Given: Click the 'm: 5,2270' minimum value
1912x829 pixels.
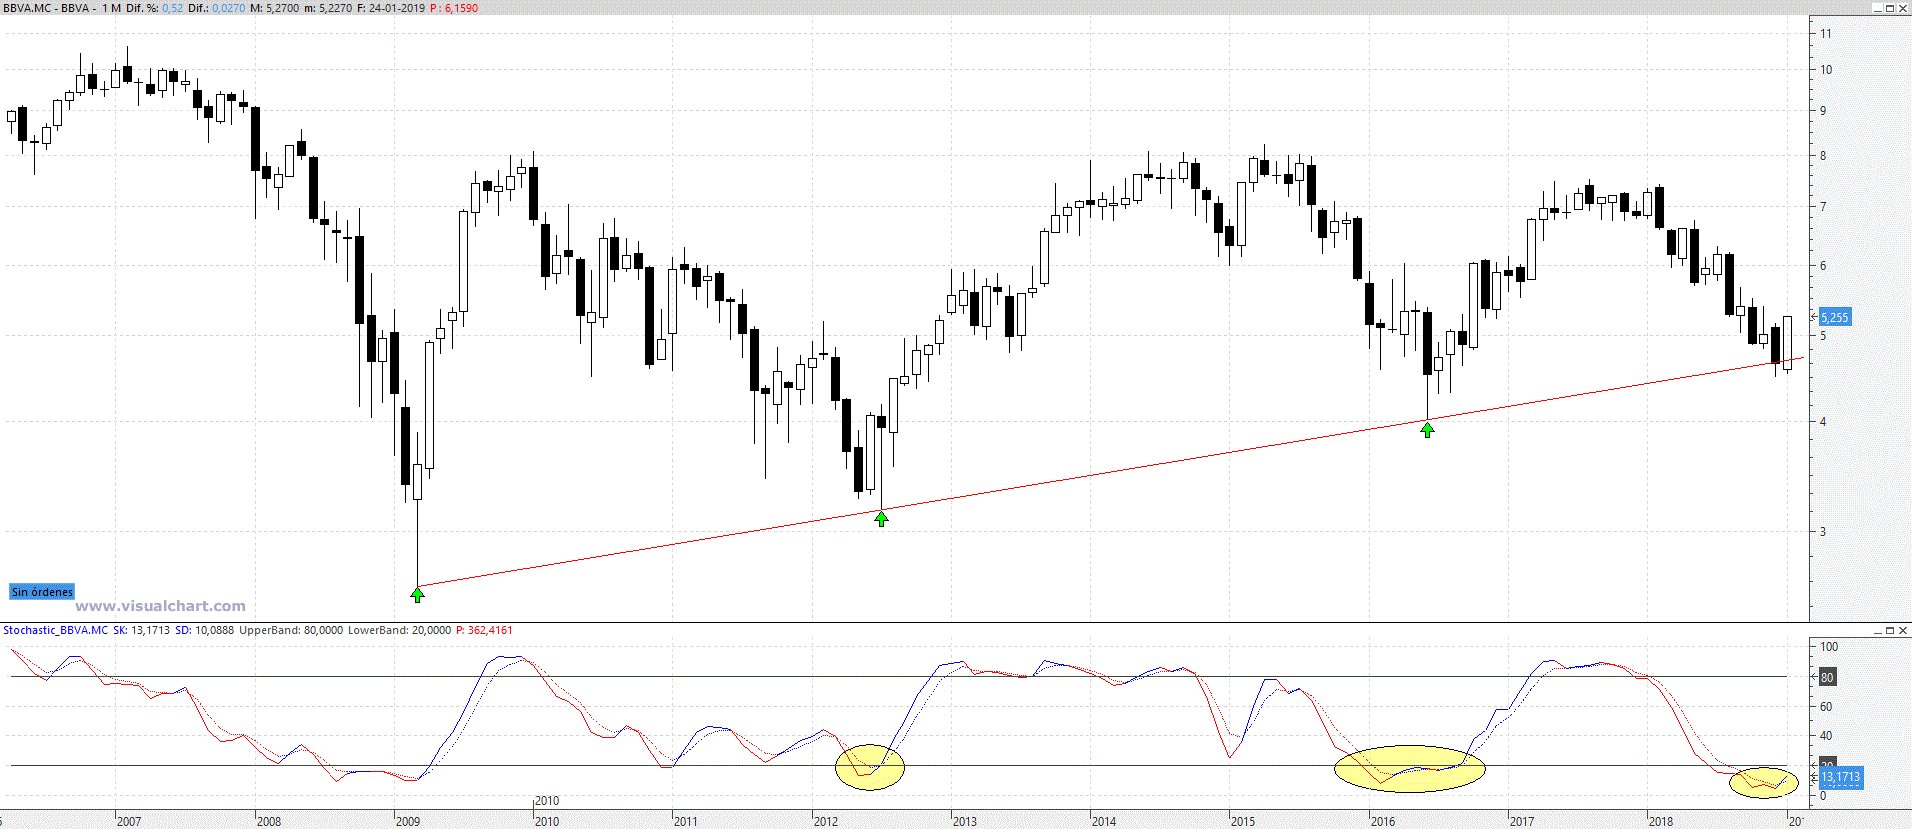Looking at the screenshot, I should coord(329,8).
